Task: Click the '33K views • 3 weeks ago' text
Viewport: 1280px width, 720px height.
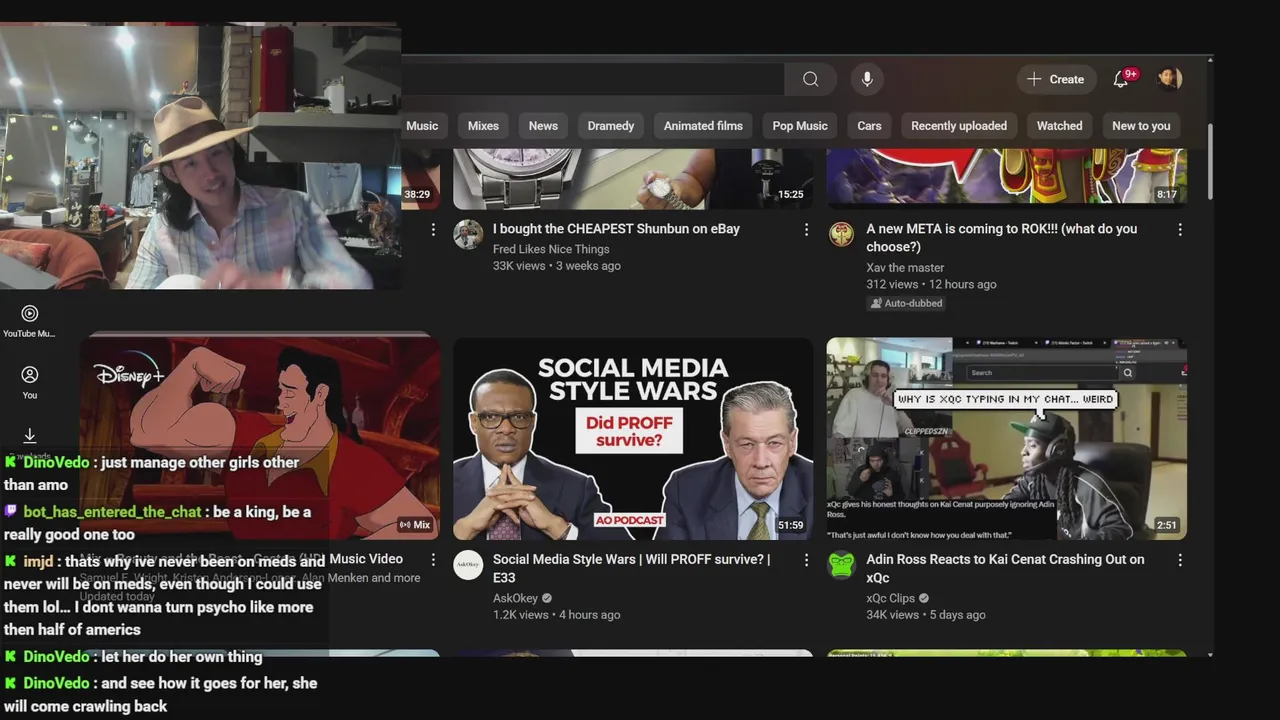Action: [x=556, y=266]
